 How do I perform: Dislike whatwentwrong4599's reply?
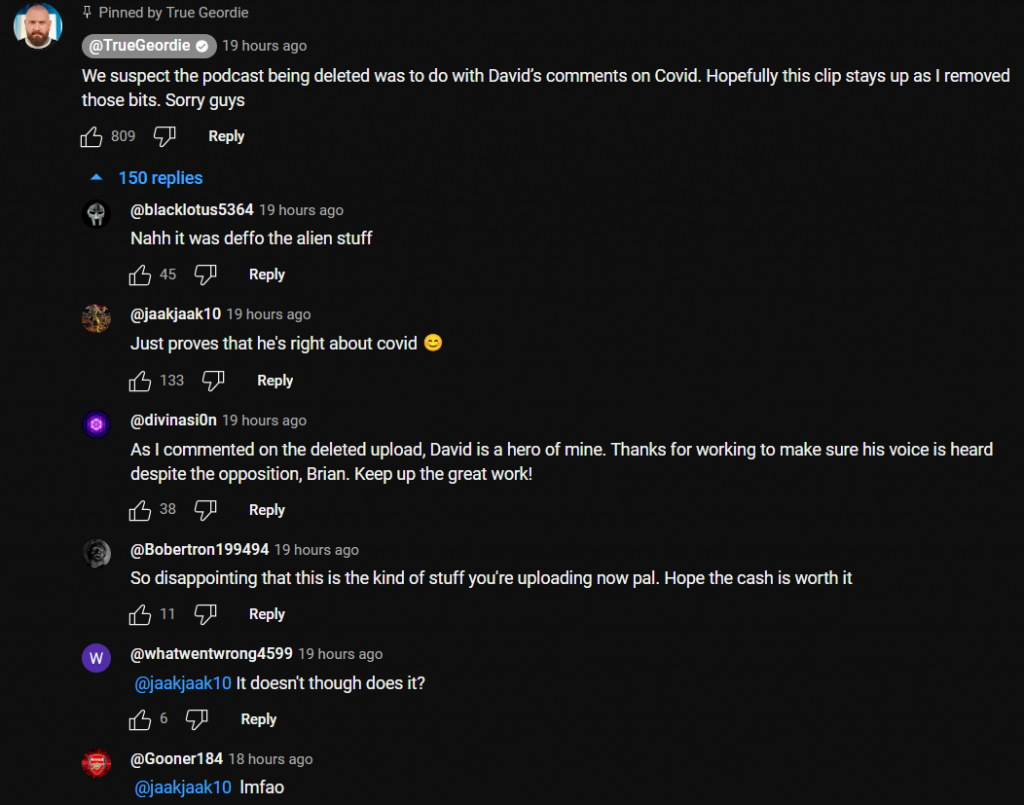(x=198, y=719)
